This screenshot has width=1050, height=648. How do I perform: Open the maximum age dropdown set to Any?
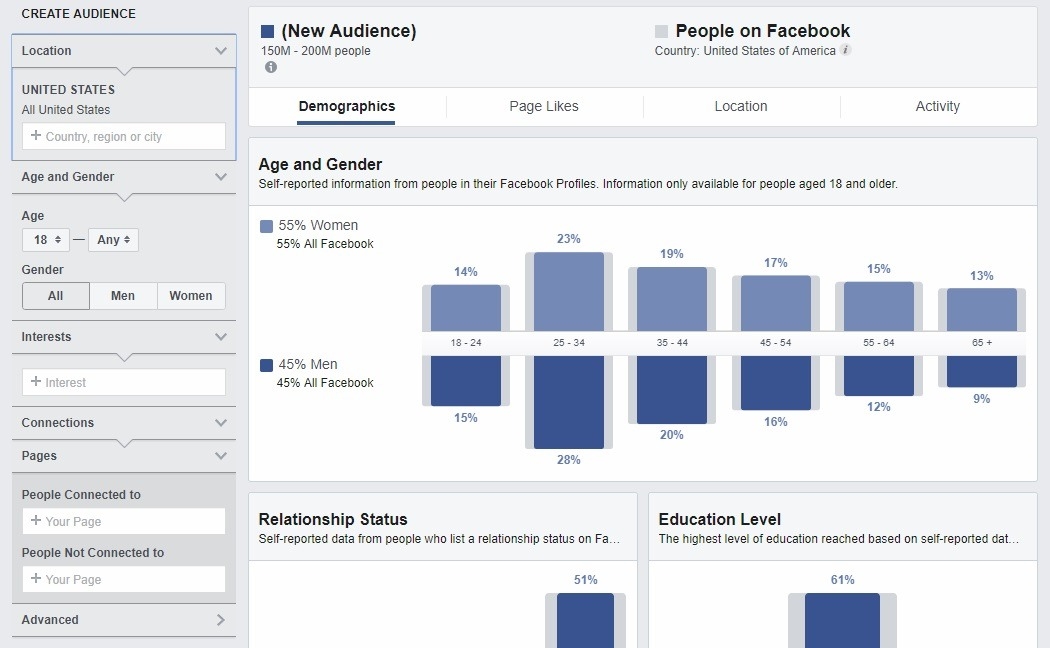click(x=113, y=239)
